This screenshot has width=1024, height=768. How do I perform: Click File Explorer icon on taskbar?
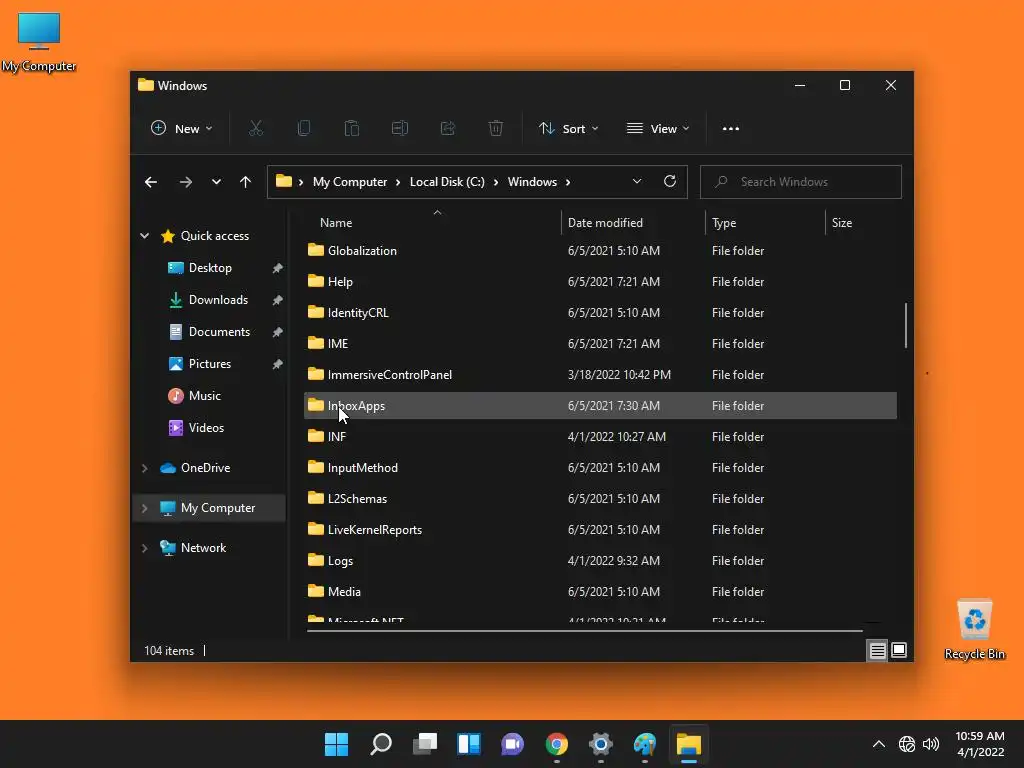pos(689,744)
